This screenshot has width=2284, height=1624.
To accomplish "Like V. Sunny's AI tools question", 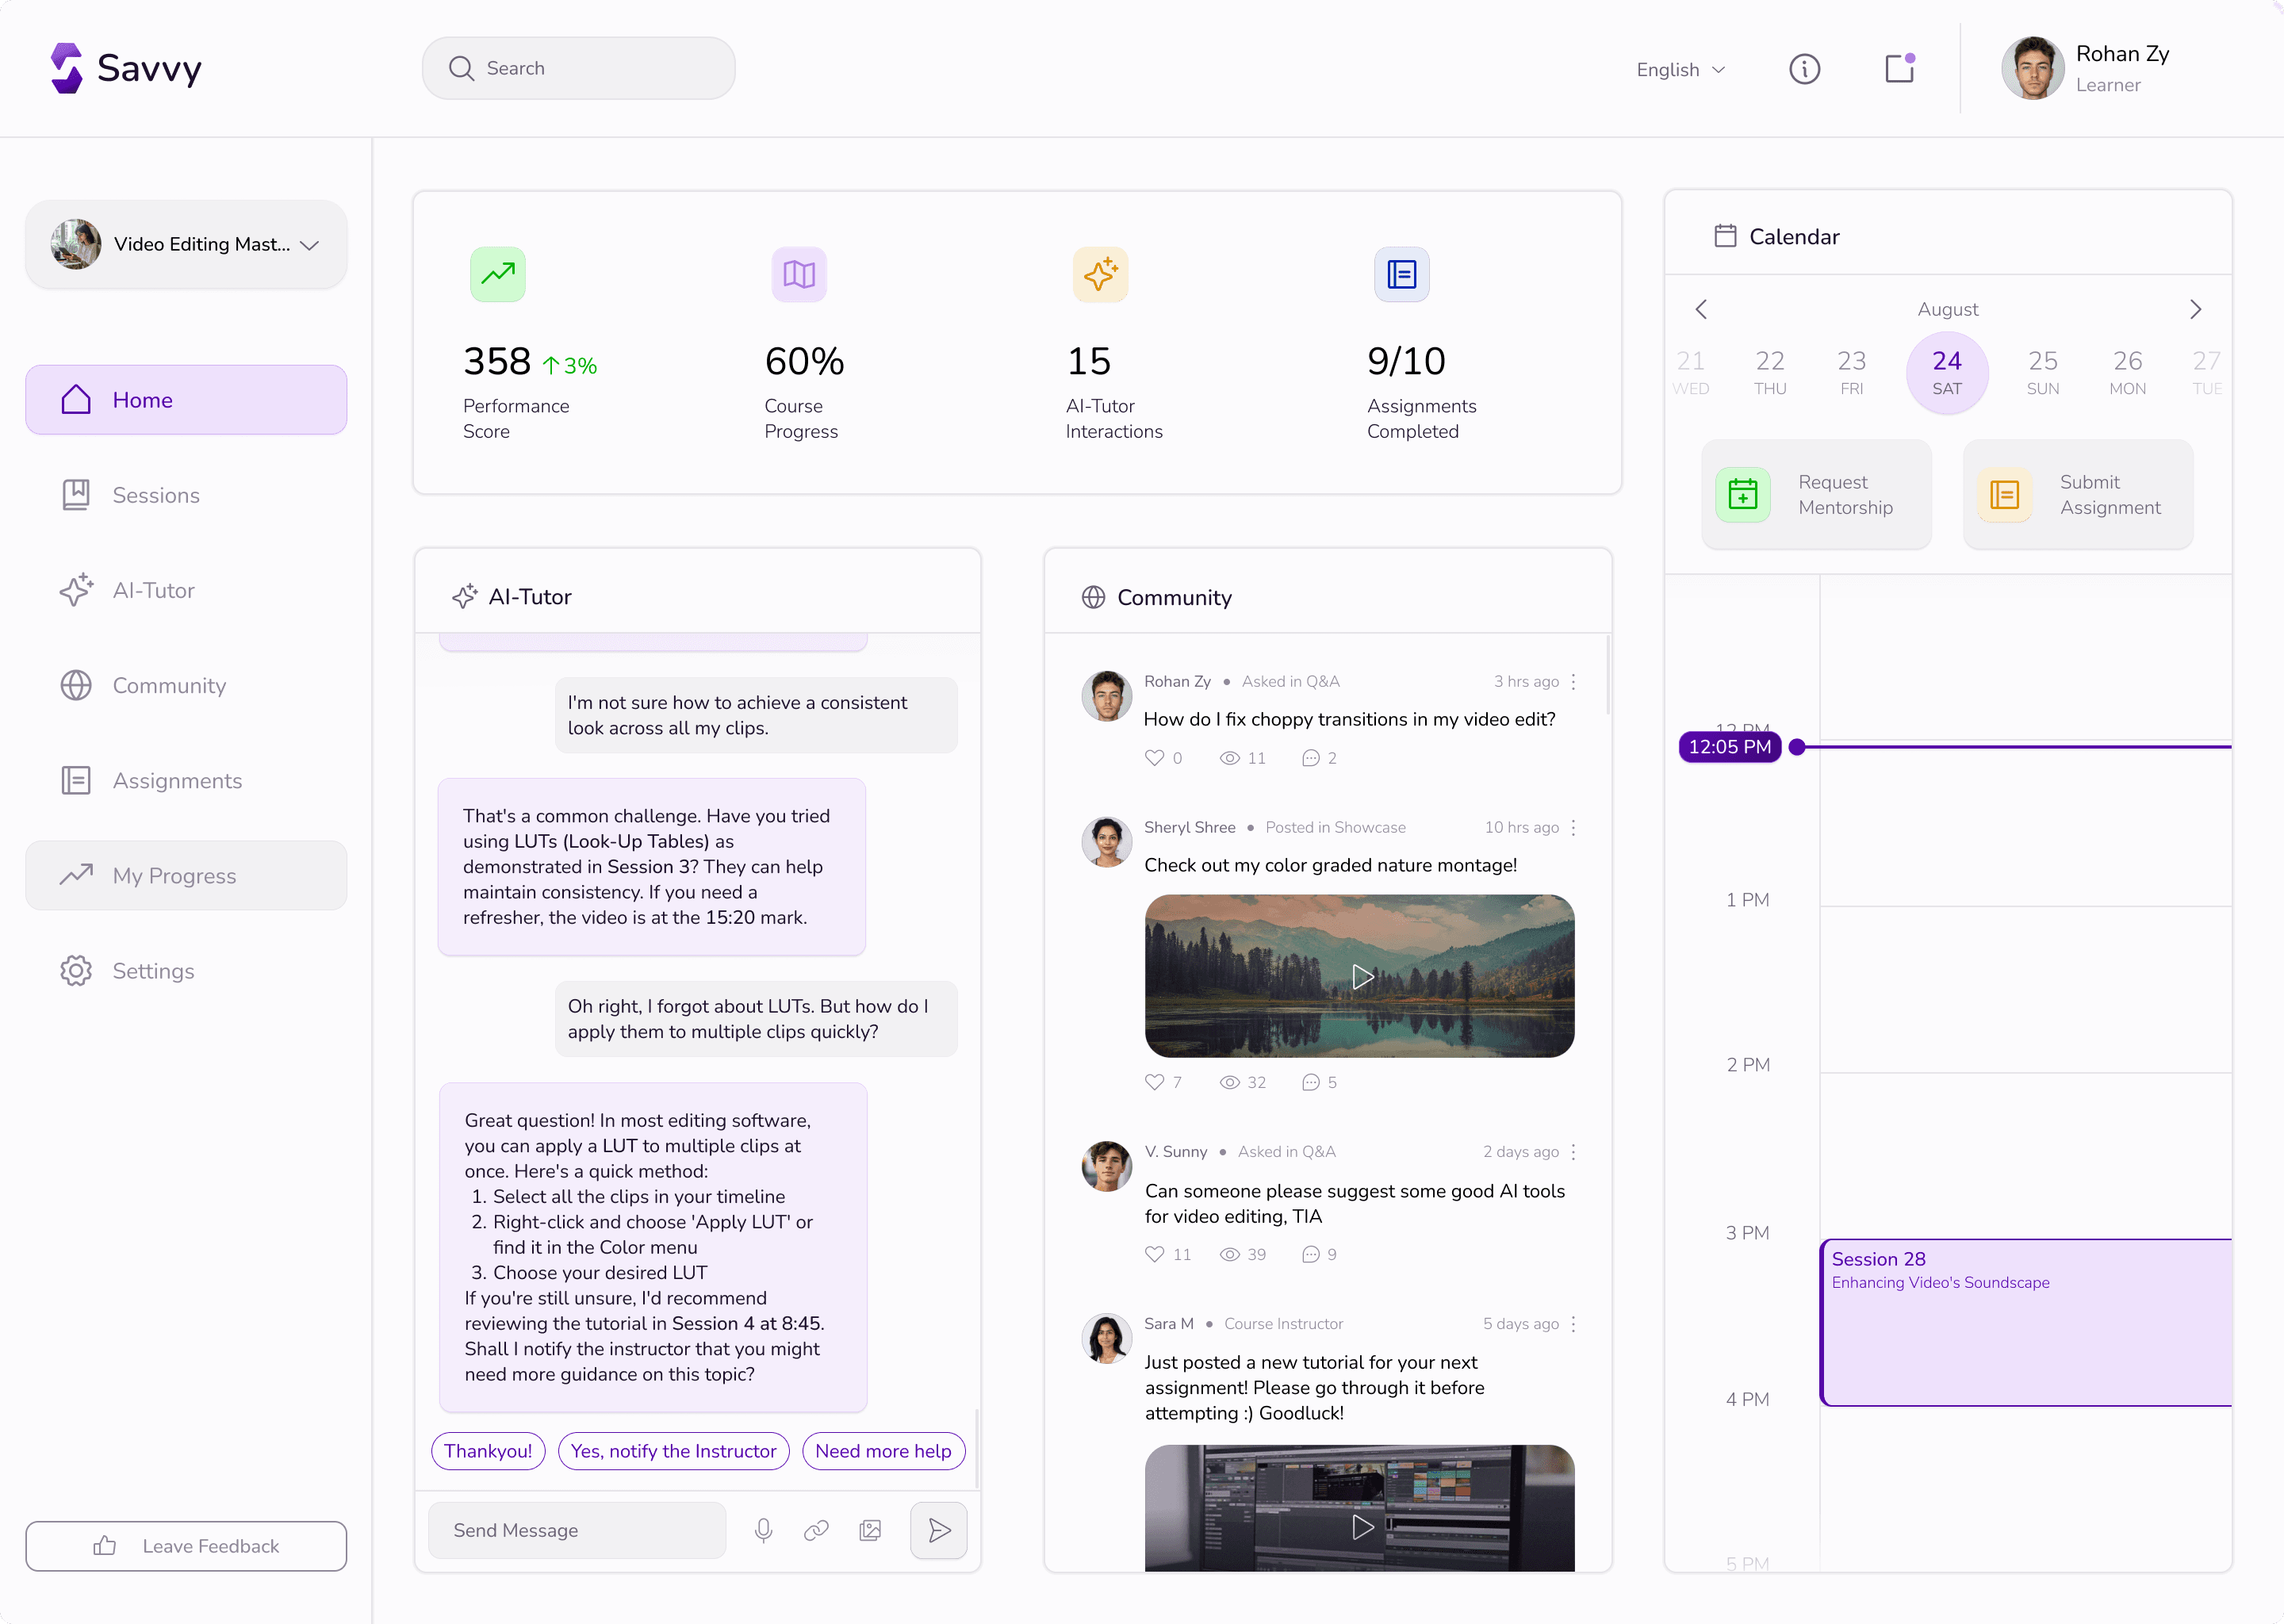I will pos(1154,1254).
